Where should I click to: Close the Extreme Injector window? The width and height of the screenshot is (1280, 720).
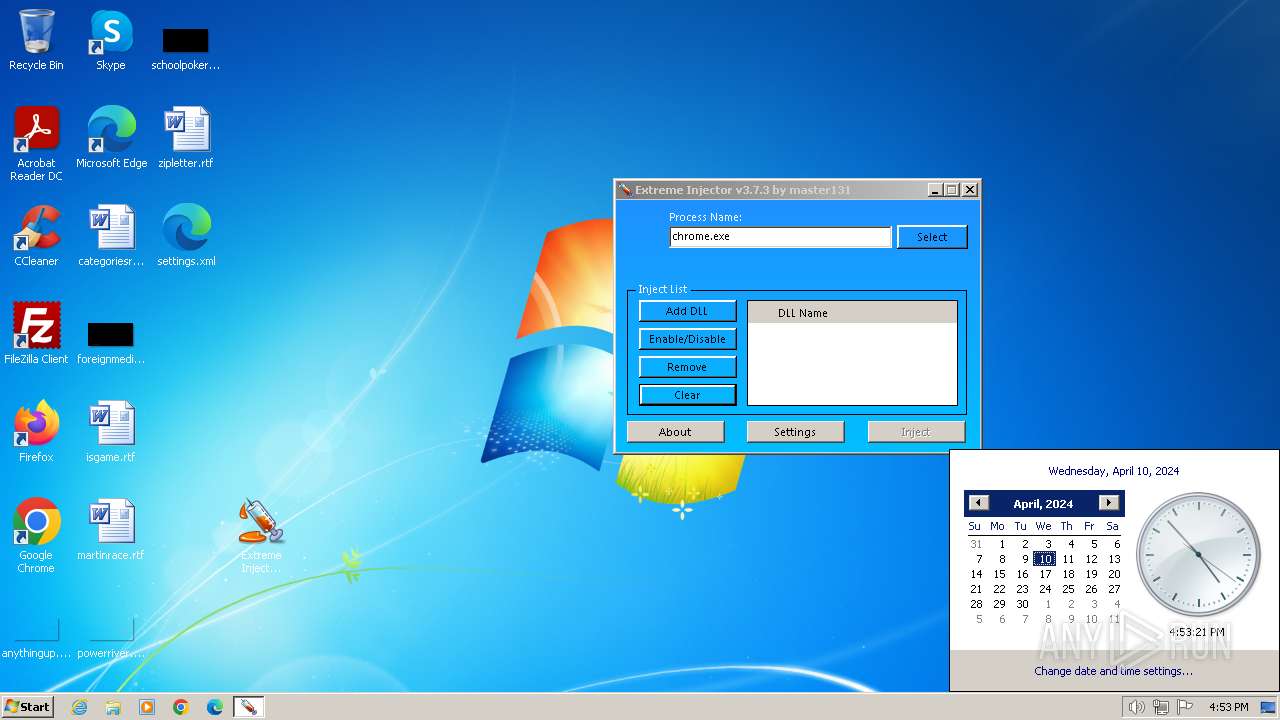[x=970, y=190]
